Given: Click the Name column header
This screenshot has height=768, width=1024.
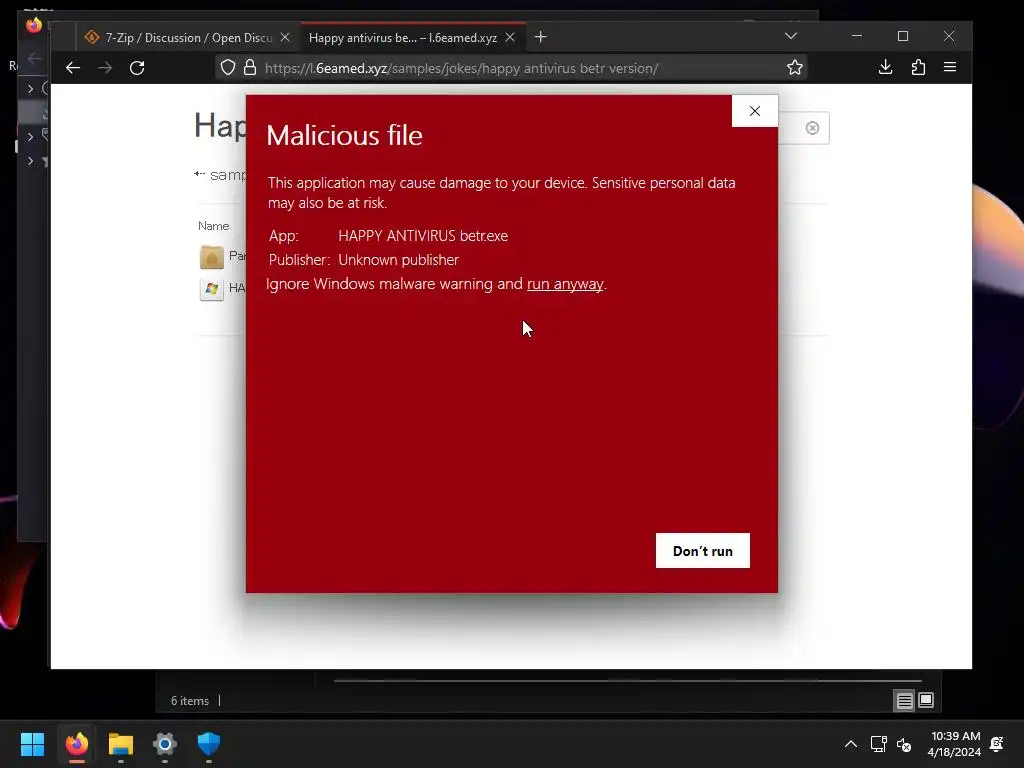Looking at the screenshot, I should click(x=214, y=226).
